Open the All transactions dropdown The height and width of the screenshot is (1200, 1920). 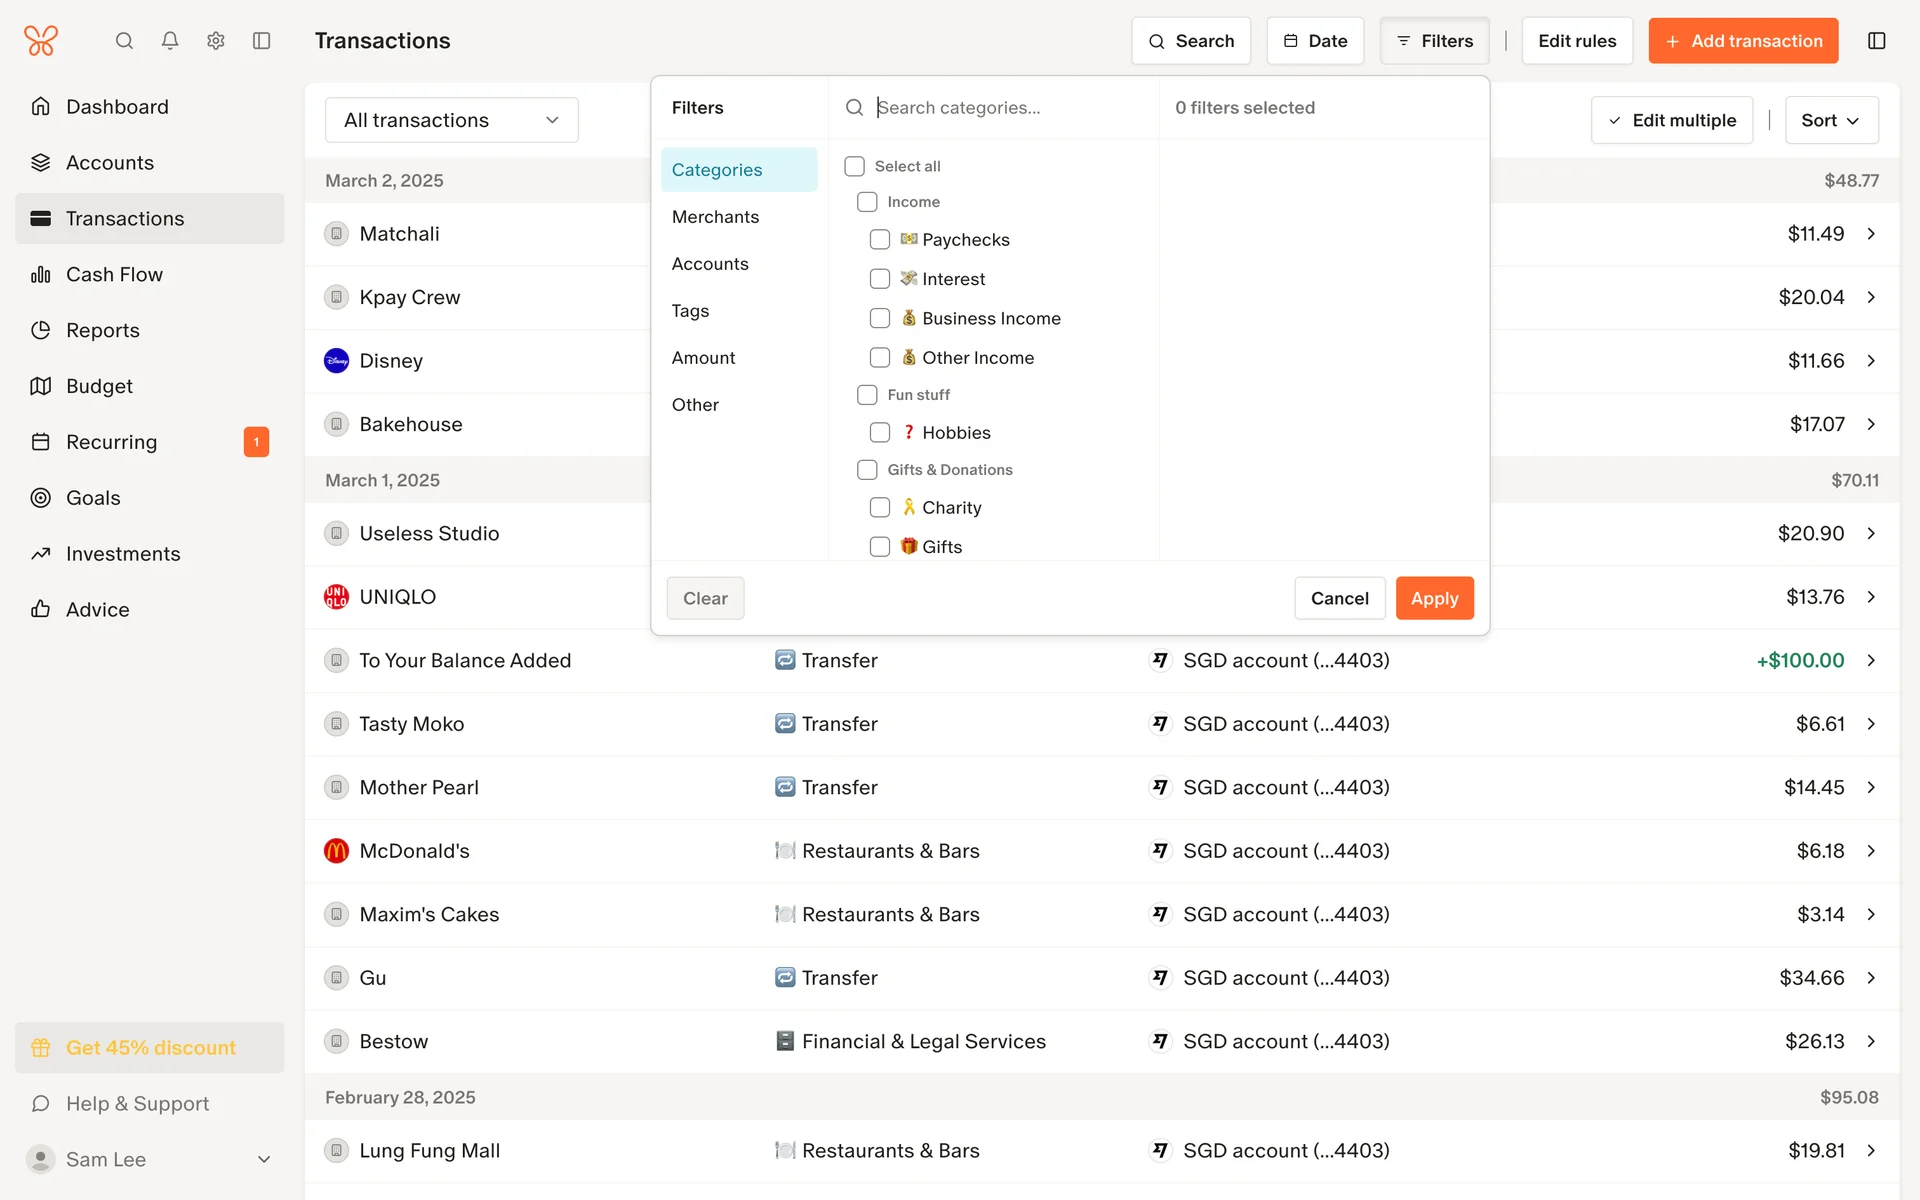(x=451, y=120)
